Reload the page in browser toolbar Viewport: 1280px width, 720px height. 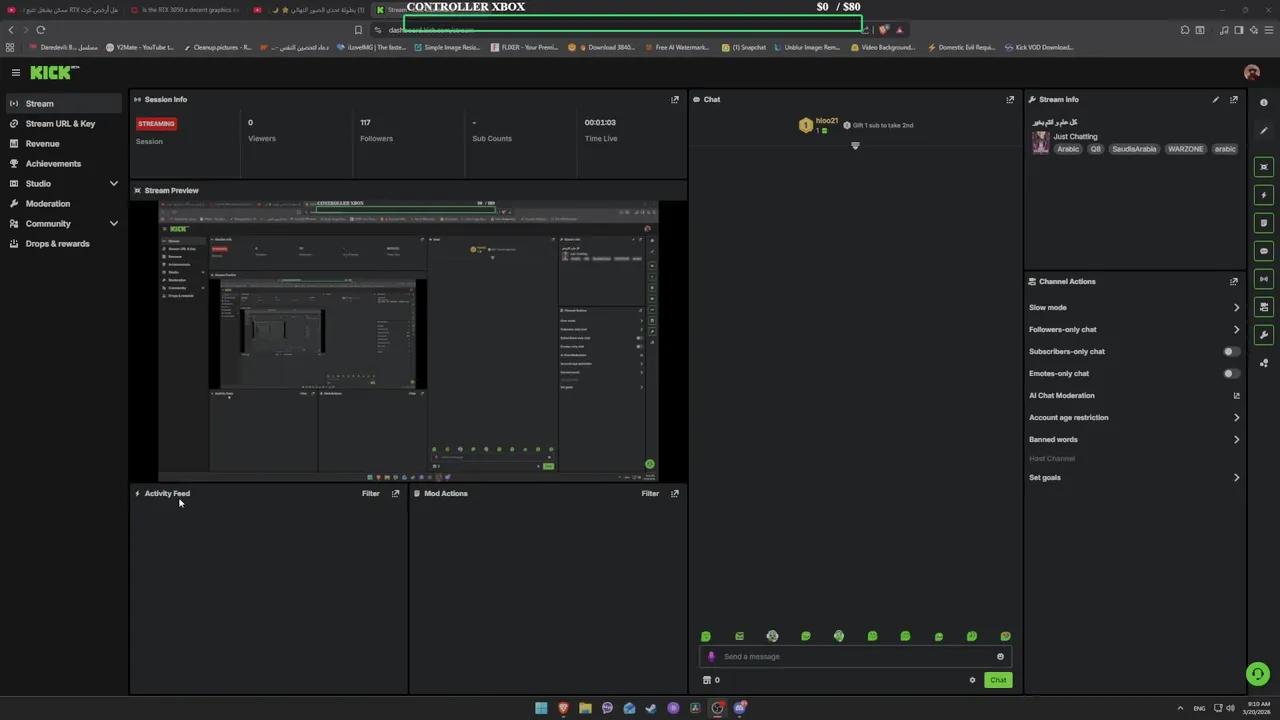click(41, 30)
